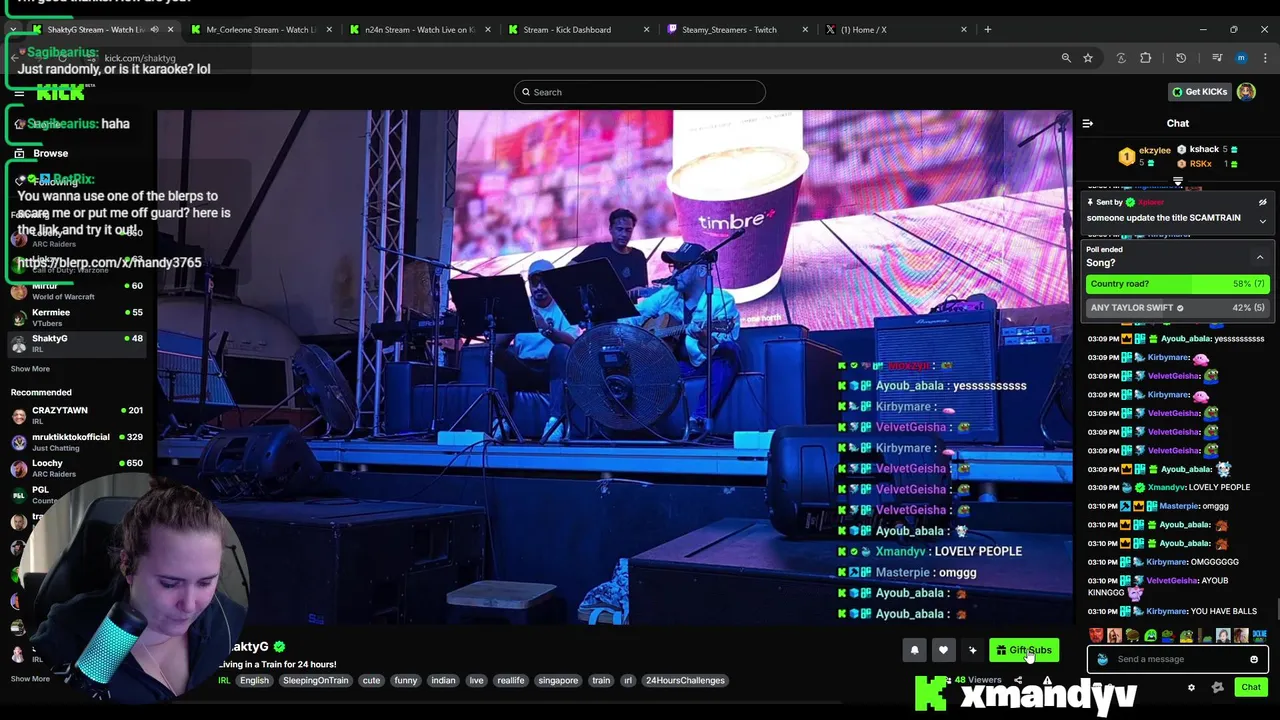The image size is (1280, 720).
Task: Select the ANY TAYLOR SWIFT poll option
Action: coord(1178,308)
